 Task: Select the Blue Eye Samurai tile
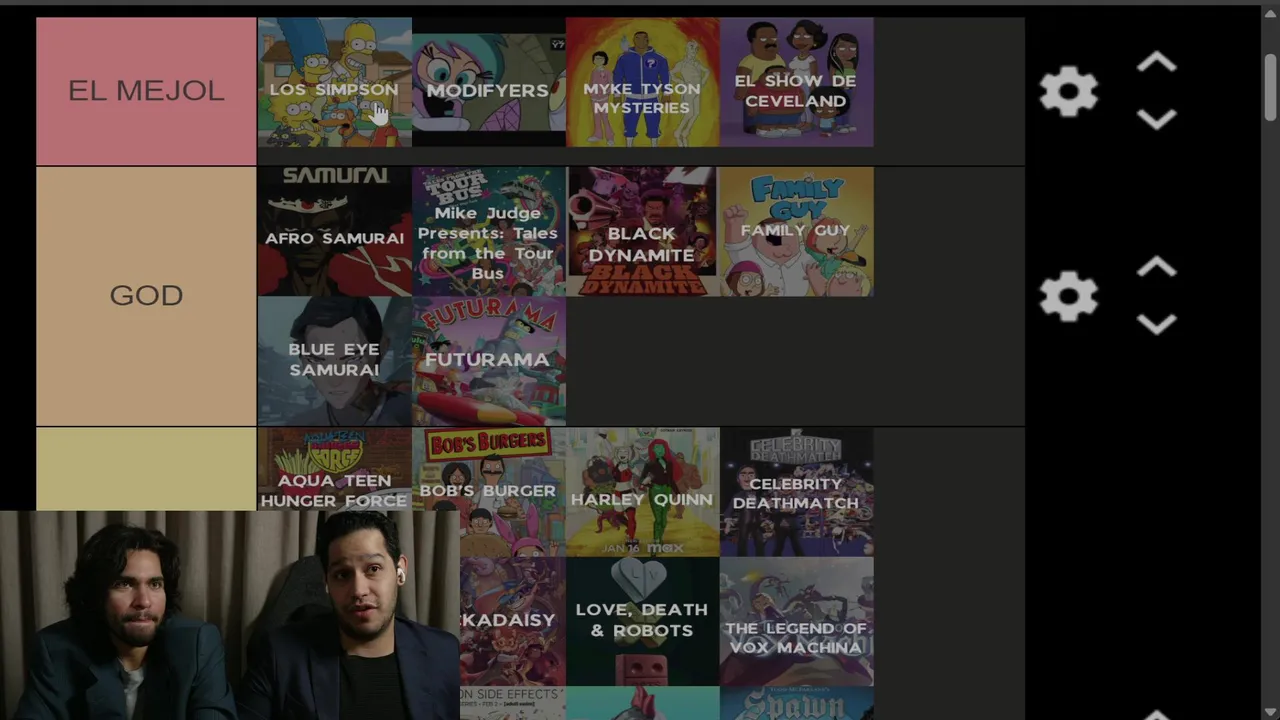pos(334,361)
